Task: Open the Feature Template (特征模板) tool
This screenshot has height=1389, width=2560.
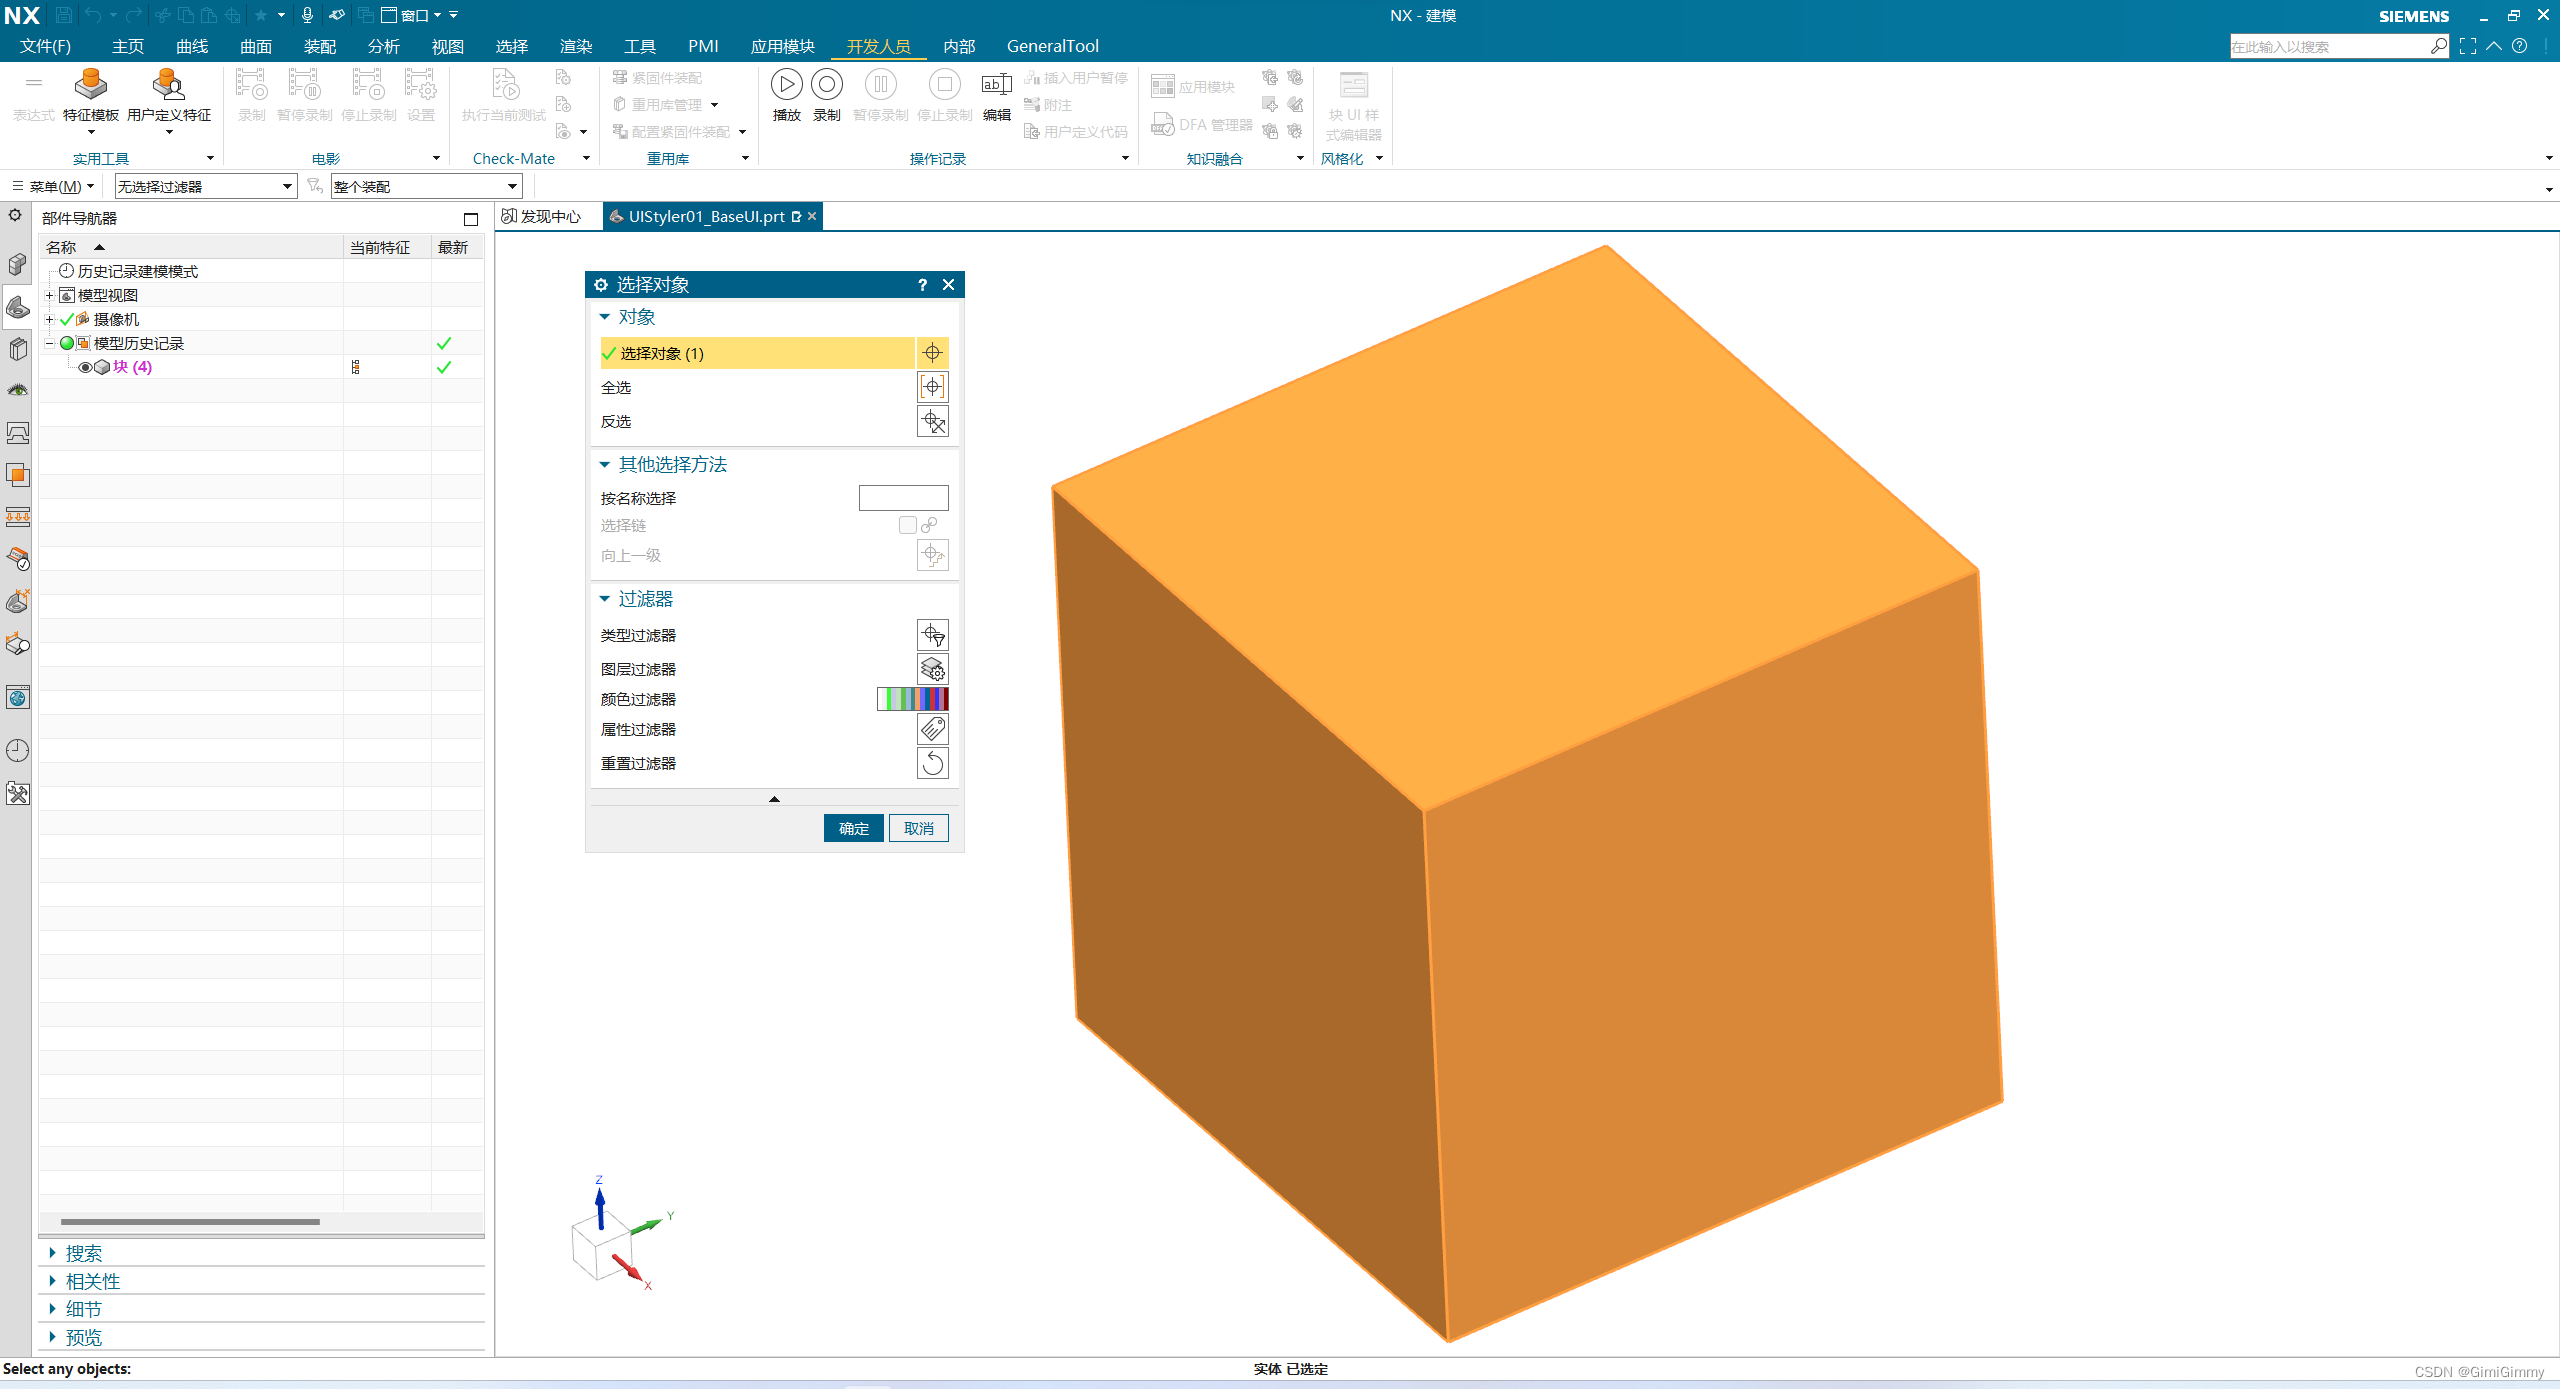Action: coord(90,96)
